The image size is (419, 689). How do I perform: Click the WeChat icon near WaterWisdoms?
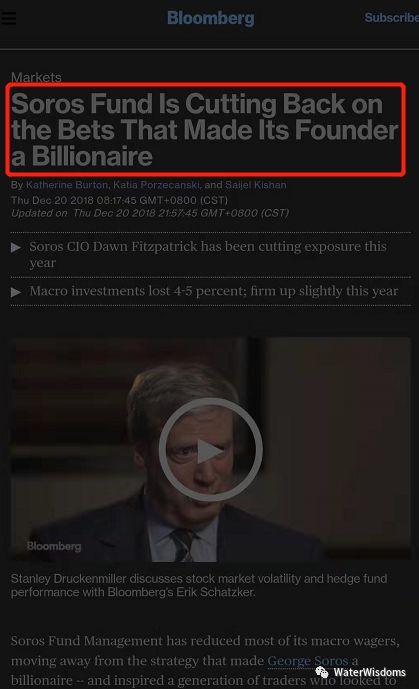(x=322, y=672)
